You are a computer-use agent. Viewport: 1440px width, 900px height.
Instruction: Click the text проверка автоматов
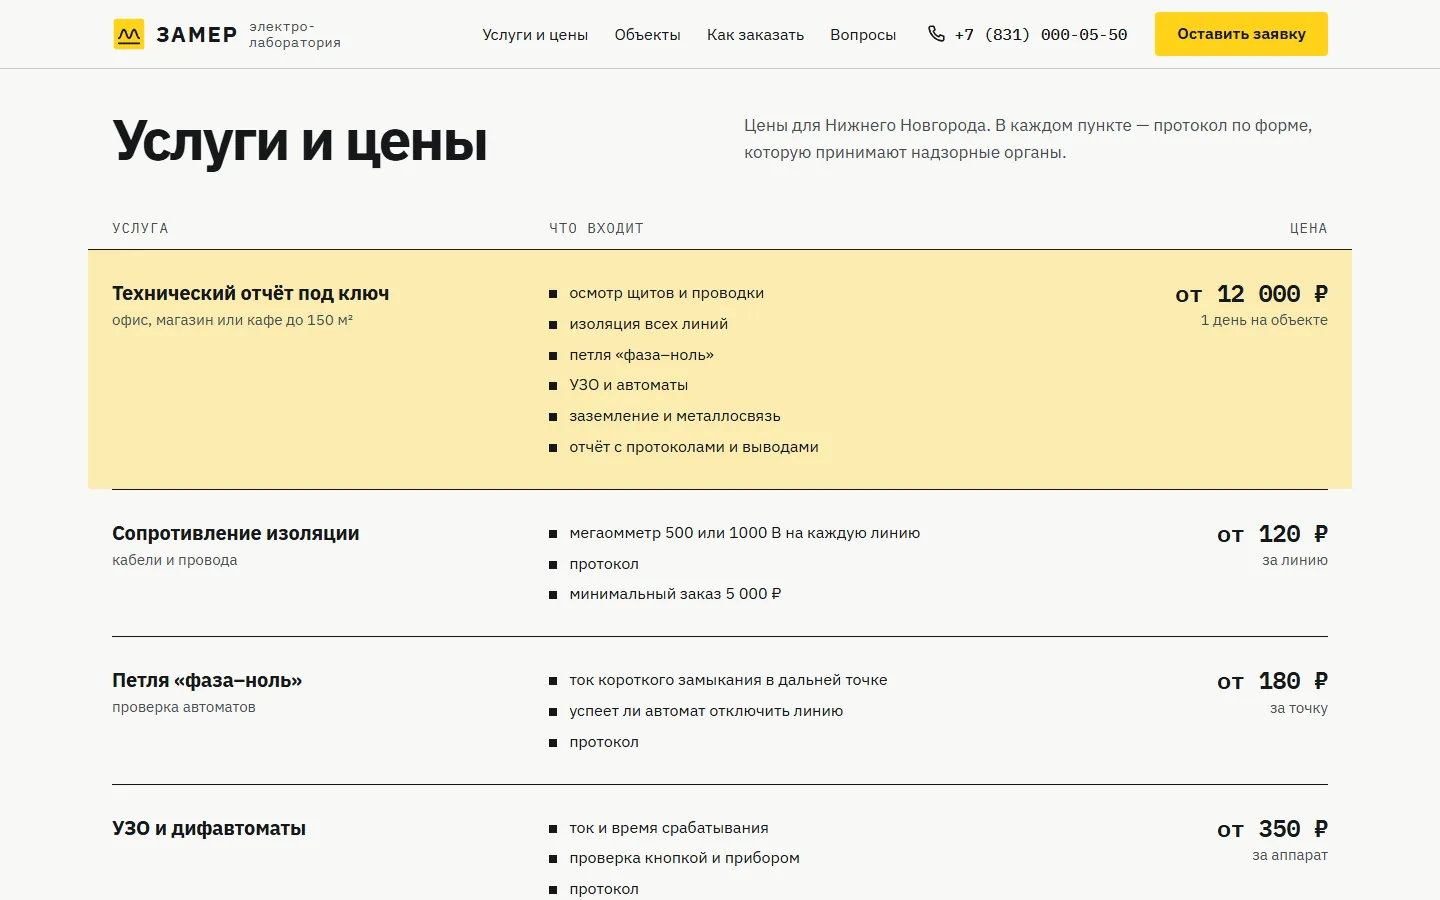[x=184, y=707]
